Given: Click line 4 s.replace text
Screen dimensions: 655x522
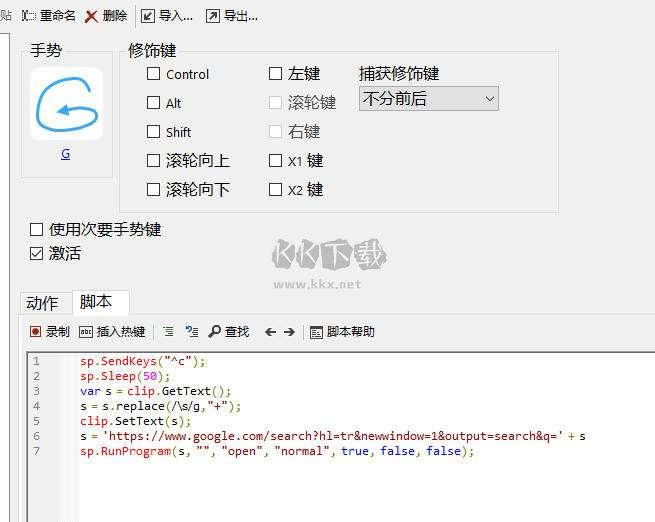Looking at the screenshot, I should click(160, 406).
